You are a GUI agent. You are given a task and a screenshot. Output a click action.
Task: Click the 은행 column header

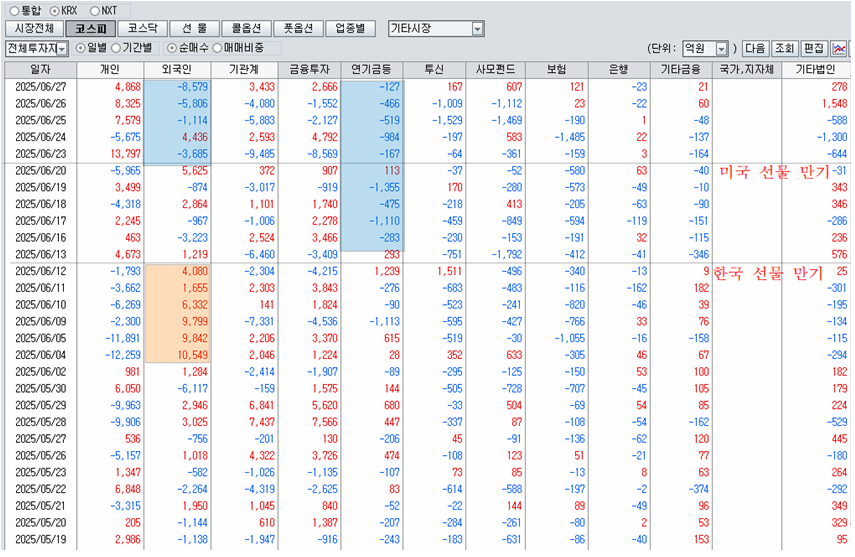pos(619,69)
